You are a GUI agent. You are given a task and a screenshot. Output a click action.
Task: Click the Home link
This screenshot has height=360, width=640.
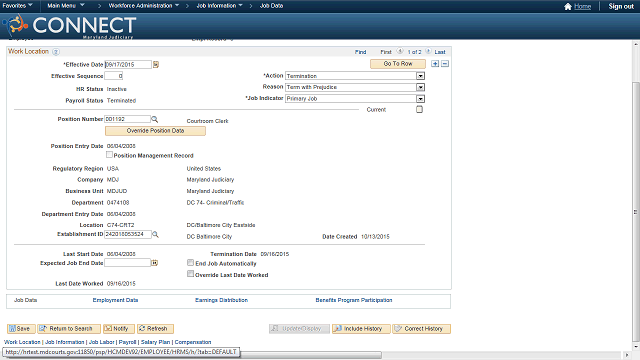pyautogui.click(x=582, y=6)
